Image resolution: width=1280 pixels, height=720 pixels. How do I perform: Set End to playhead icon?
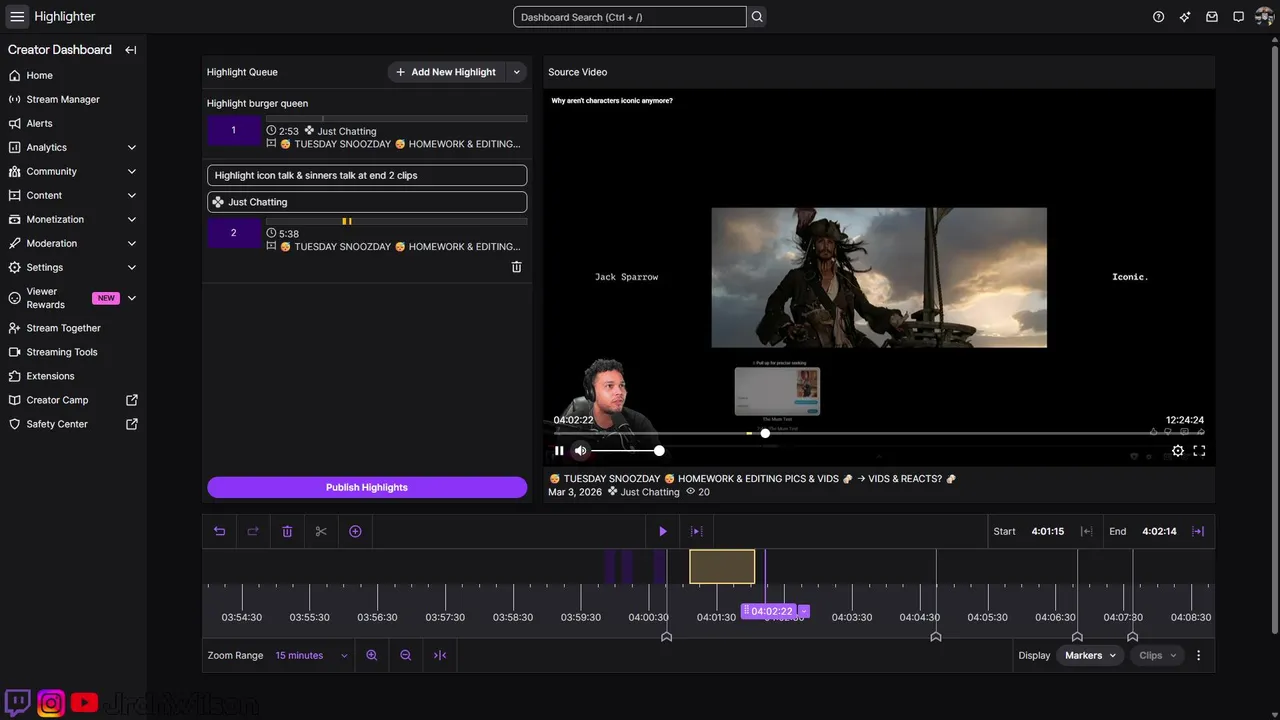[1198, 531]
